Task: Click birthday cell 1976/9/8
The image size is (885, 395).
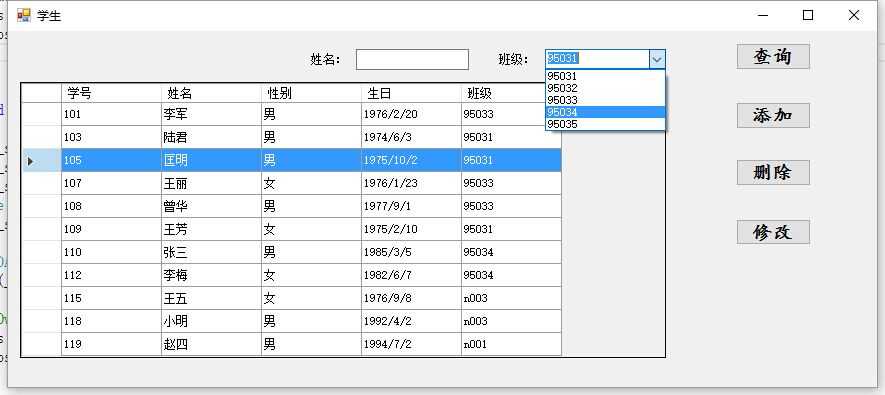Action: coord(411,299)
